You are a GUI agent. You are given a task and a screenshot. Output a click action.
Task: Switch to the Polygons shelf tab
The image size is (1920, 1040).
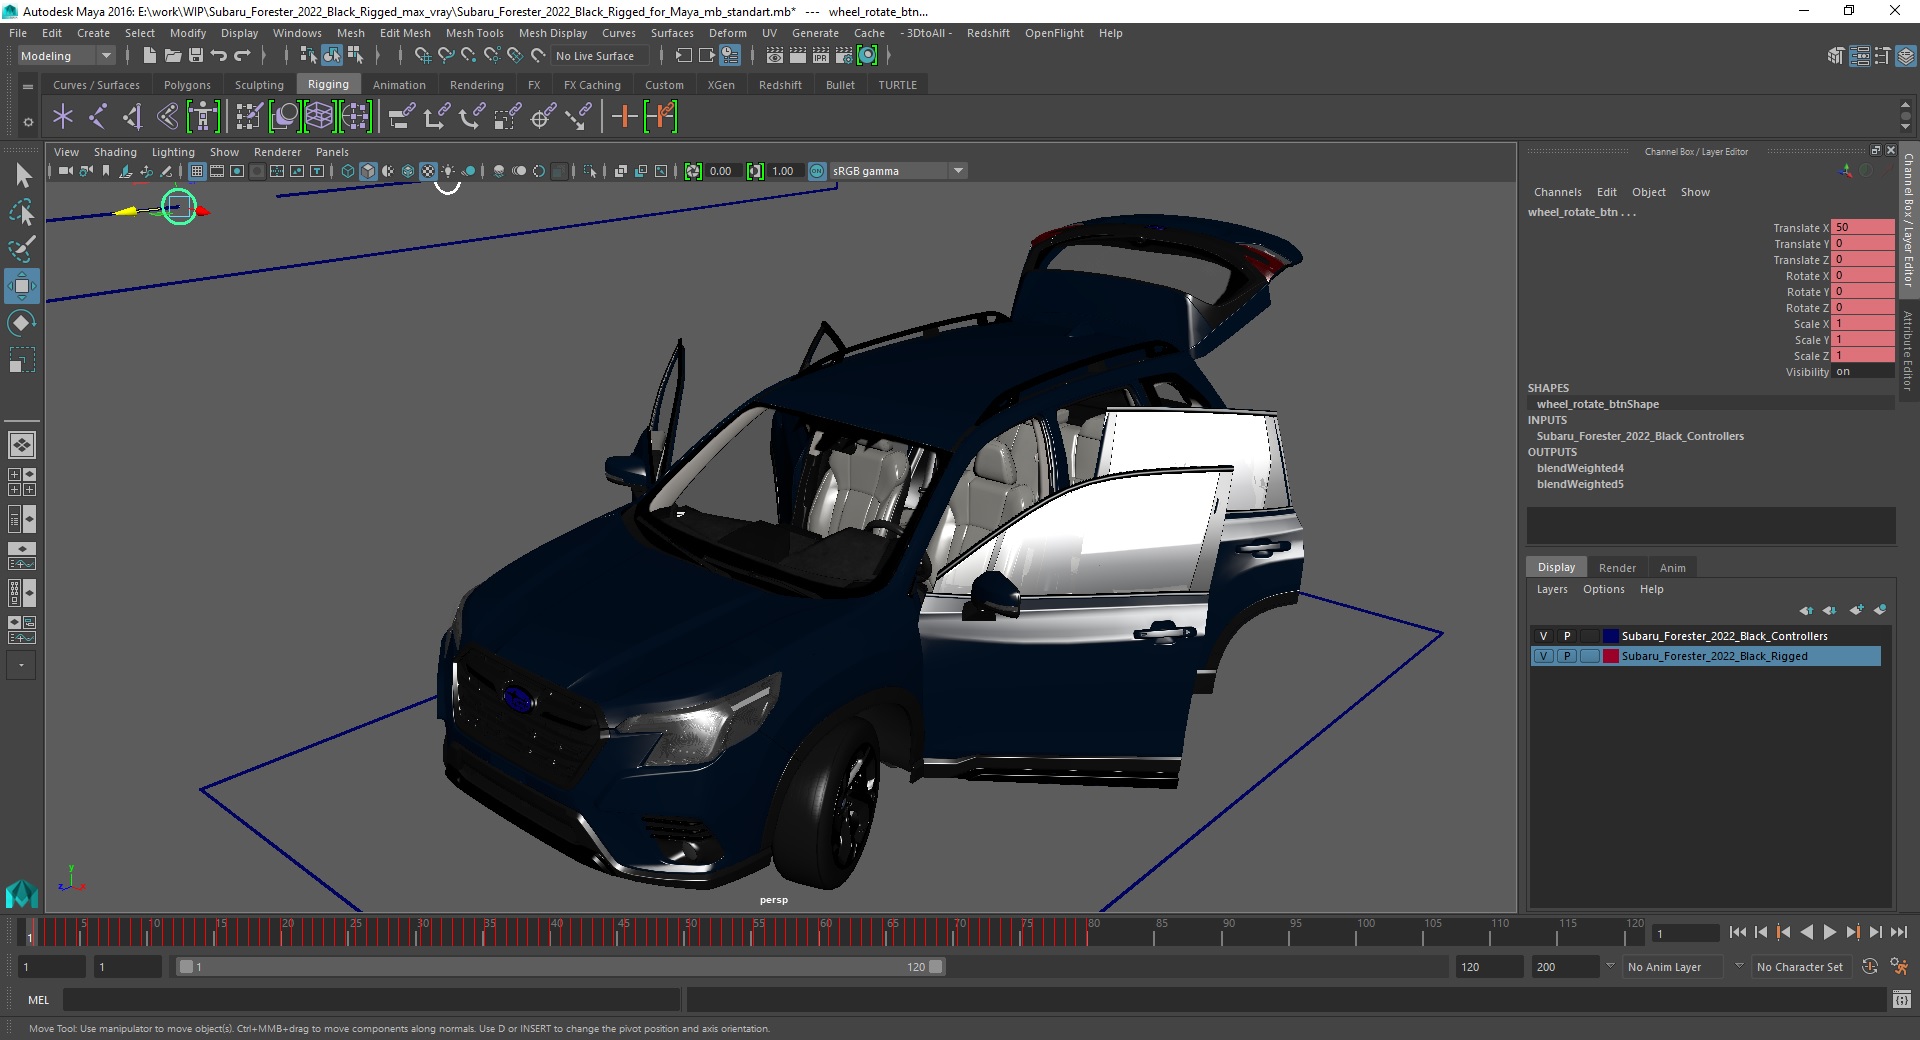[x=187, y=85]
